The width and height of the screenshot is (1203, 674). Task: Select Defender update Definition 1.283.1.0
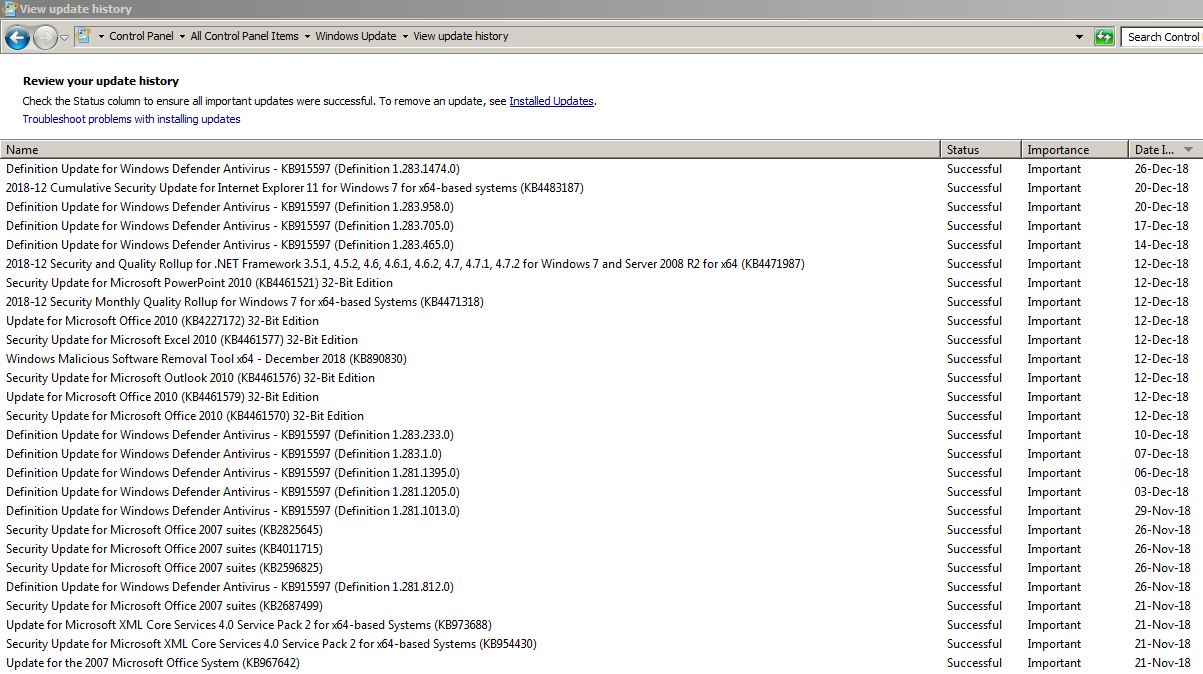tap(600, 454)
